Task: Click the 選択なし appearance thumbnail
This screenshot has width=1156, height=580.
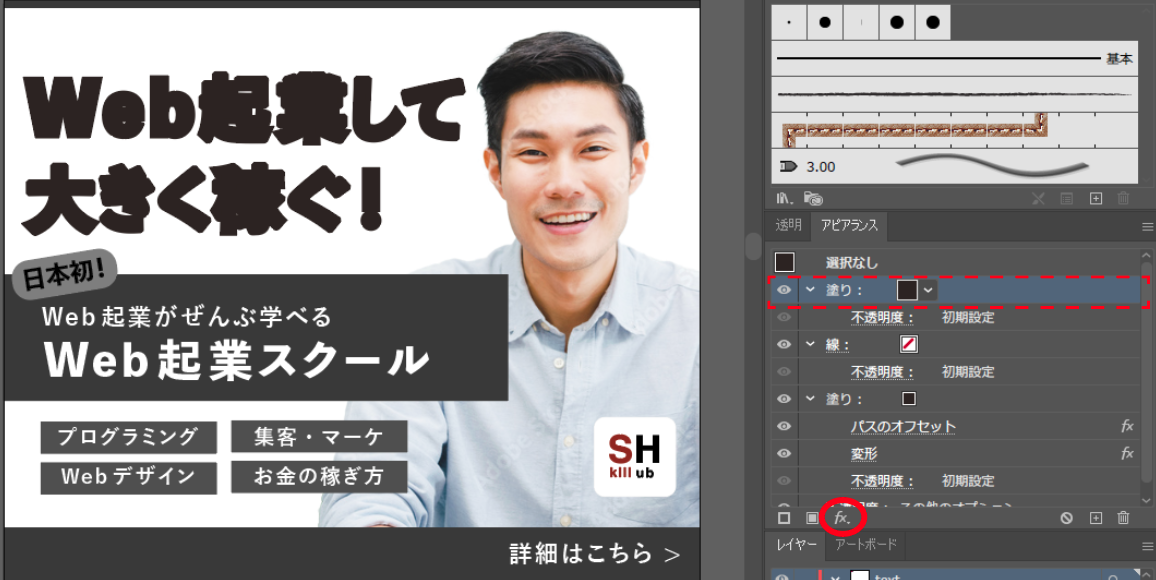Action: pos(784,262)
